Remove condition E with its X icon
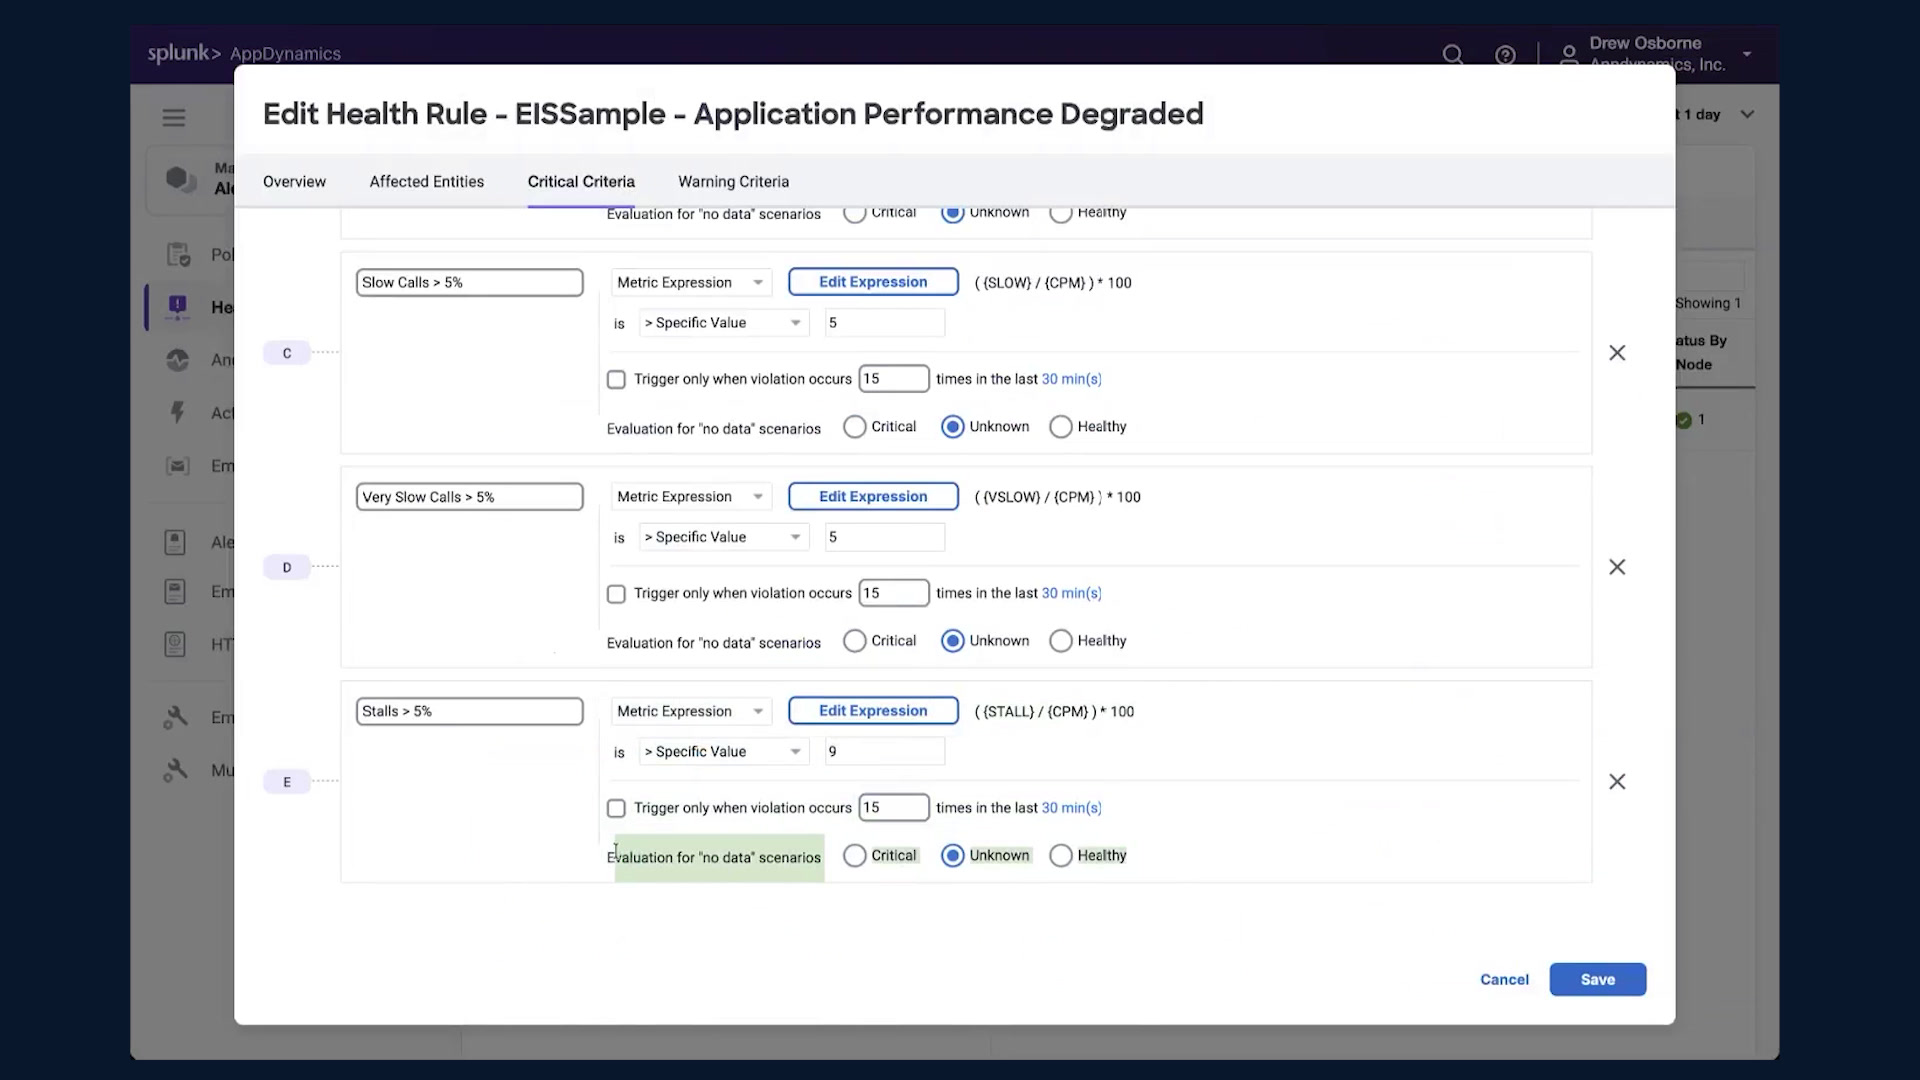Image resolution: width=1920 pixels, height=1080 pixels. point(1617,782)
